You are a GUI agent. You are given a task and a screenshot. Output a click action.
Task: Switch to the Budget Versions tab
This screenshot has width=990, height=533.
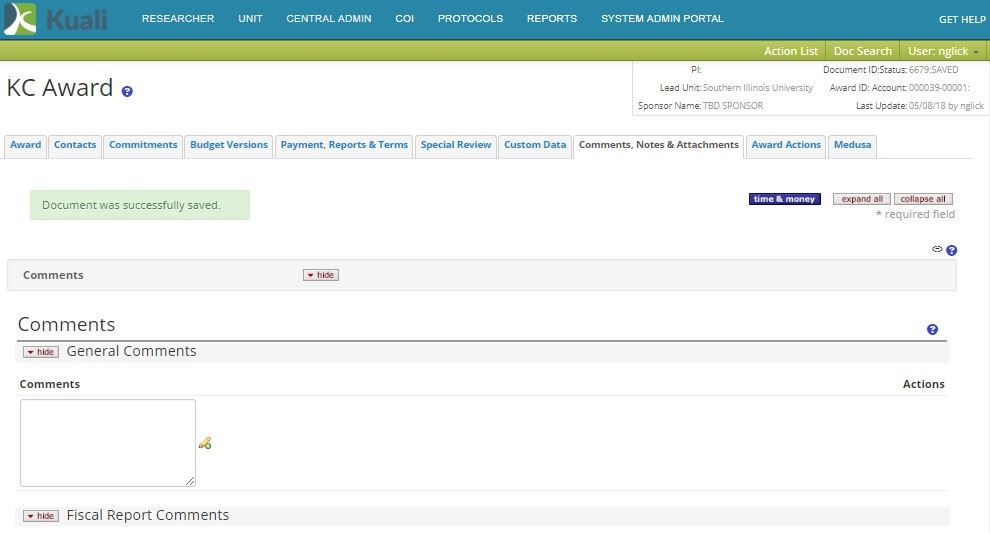click(229, 145)
